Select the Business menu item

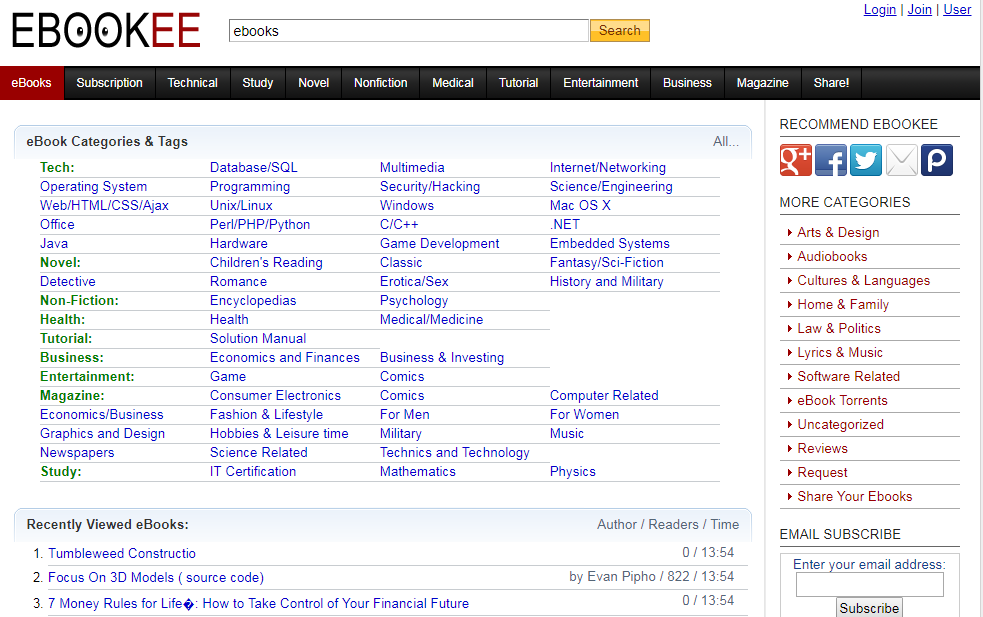coord(687,83)
